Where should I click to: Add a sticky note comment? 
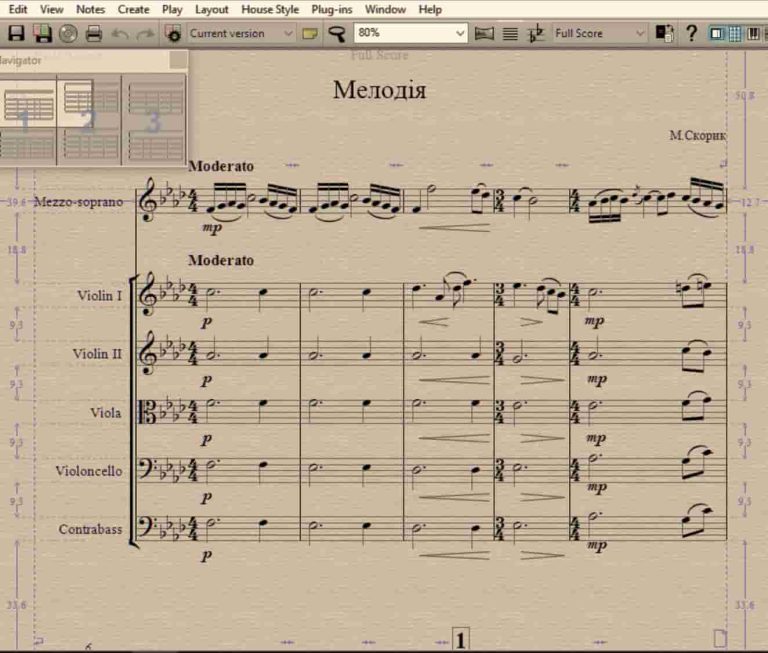click(310, 34)
